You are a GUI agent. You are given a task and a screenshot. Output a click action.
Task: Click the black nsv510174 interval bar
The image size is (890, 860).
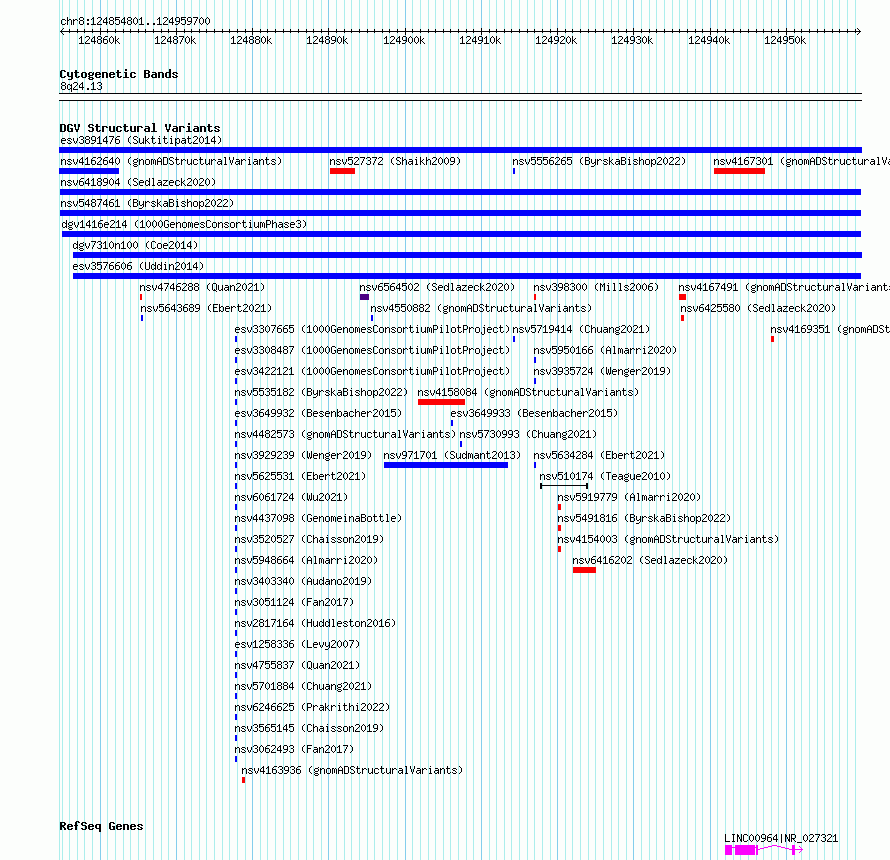(x=564, y=486)
